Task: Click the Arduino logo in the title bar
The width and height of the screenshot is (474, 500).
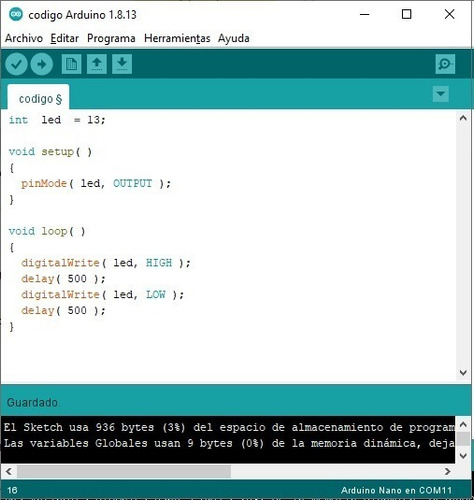Action: (16, 14)
